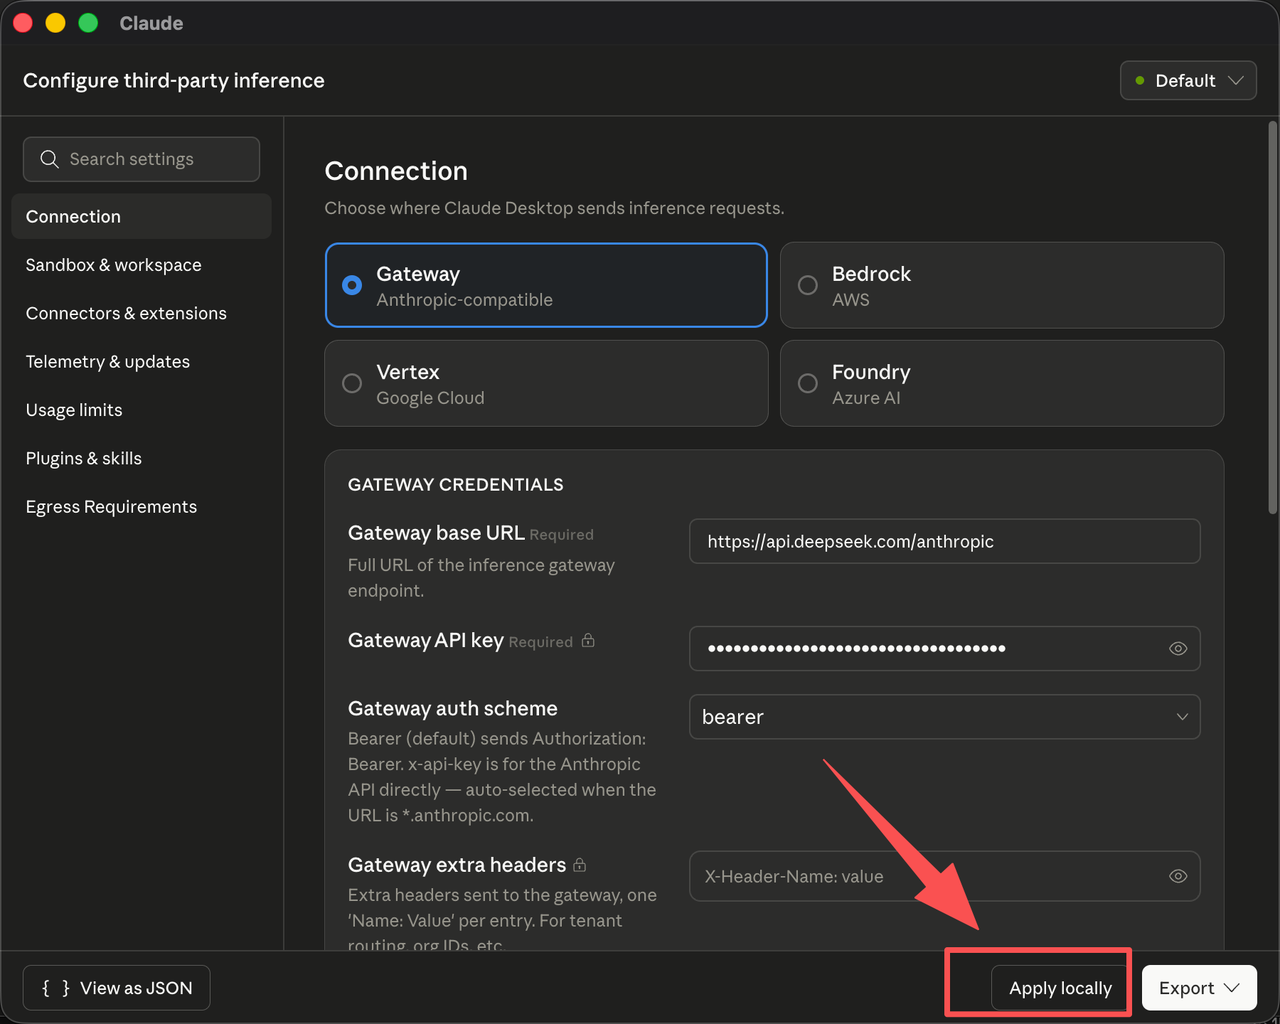Click the View as JSON button
This screenshot has width=1280, height=1024.
click(x=117, y=988)
